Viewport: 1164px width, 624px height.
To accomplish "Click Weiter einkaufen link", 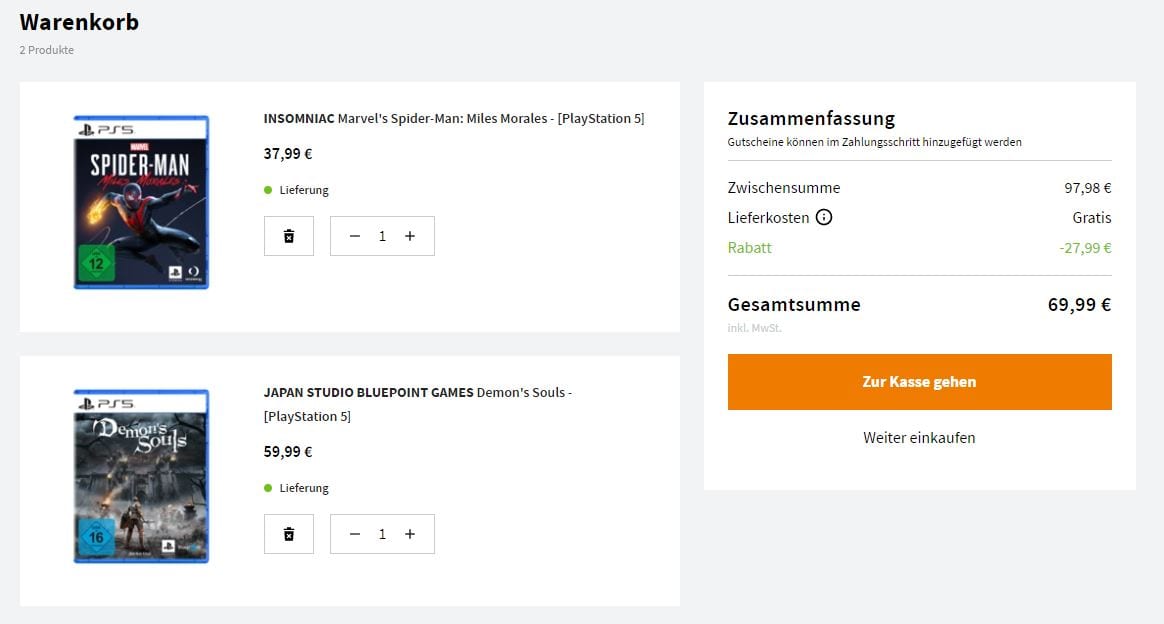I will click(x=919, y=437).
